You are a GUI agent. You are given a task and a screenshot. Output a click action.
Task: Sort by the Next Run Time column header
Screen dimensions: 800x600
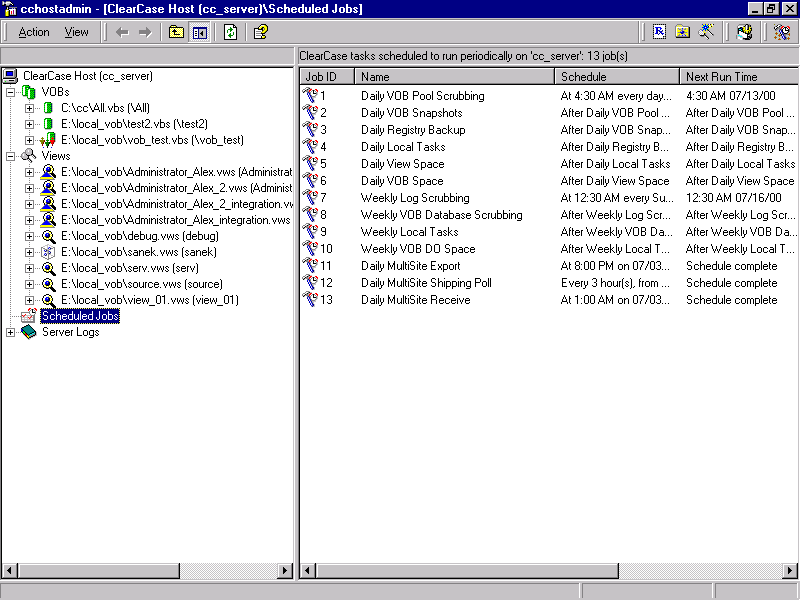(x=739, y=77)
